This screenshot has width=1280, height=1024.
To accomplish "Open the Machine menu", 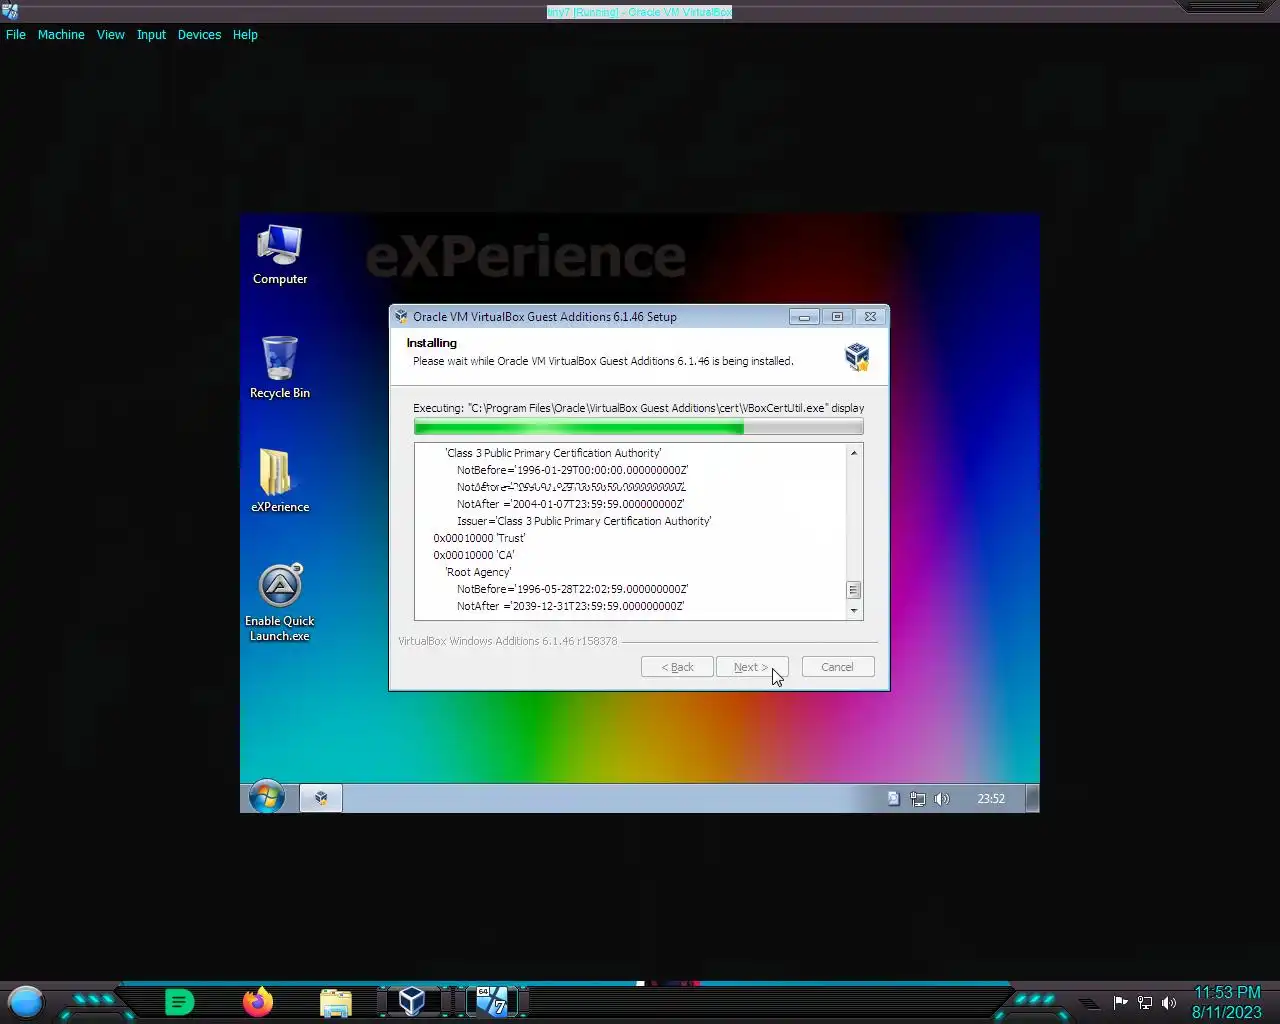I will pos(61,34).
